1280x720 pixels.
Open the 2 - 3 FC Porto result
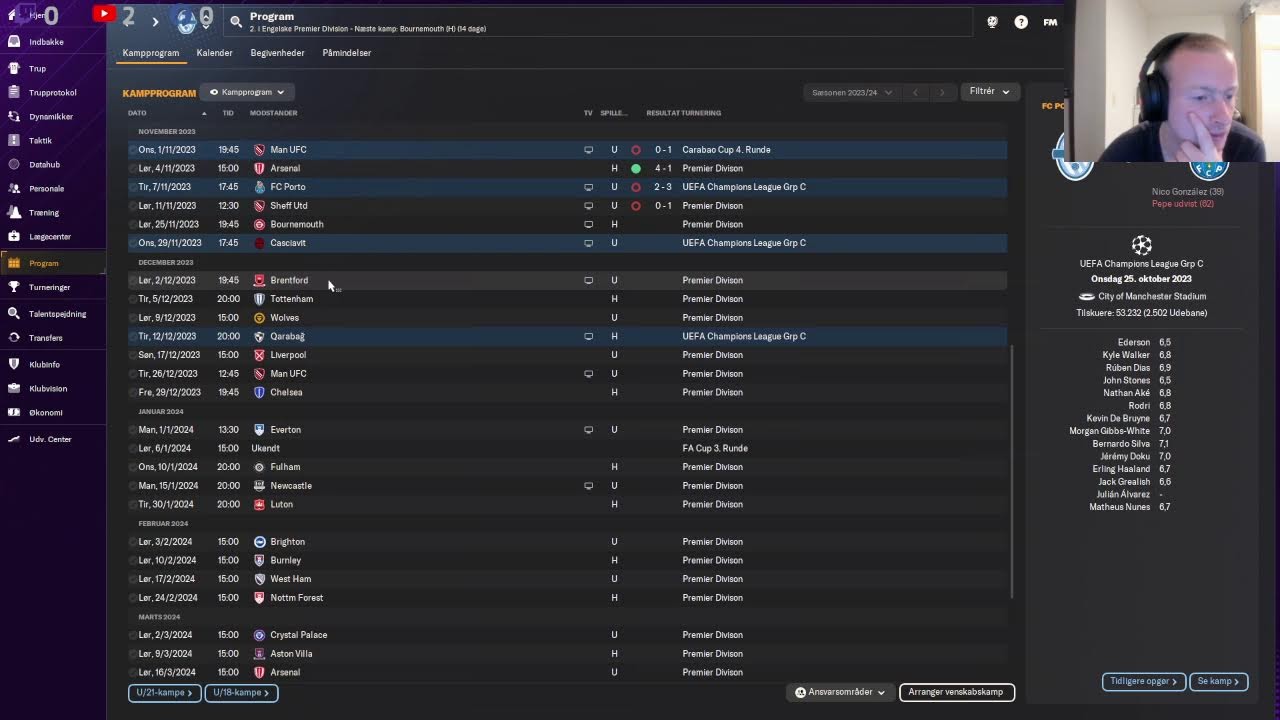point(663,187)
